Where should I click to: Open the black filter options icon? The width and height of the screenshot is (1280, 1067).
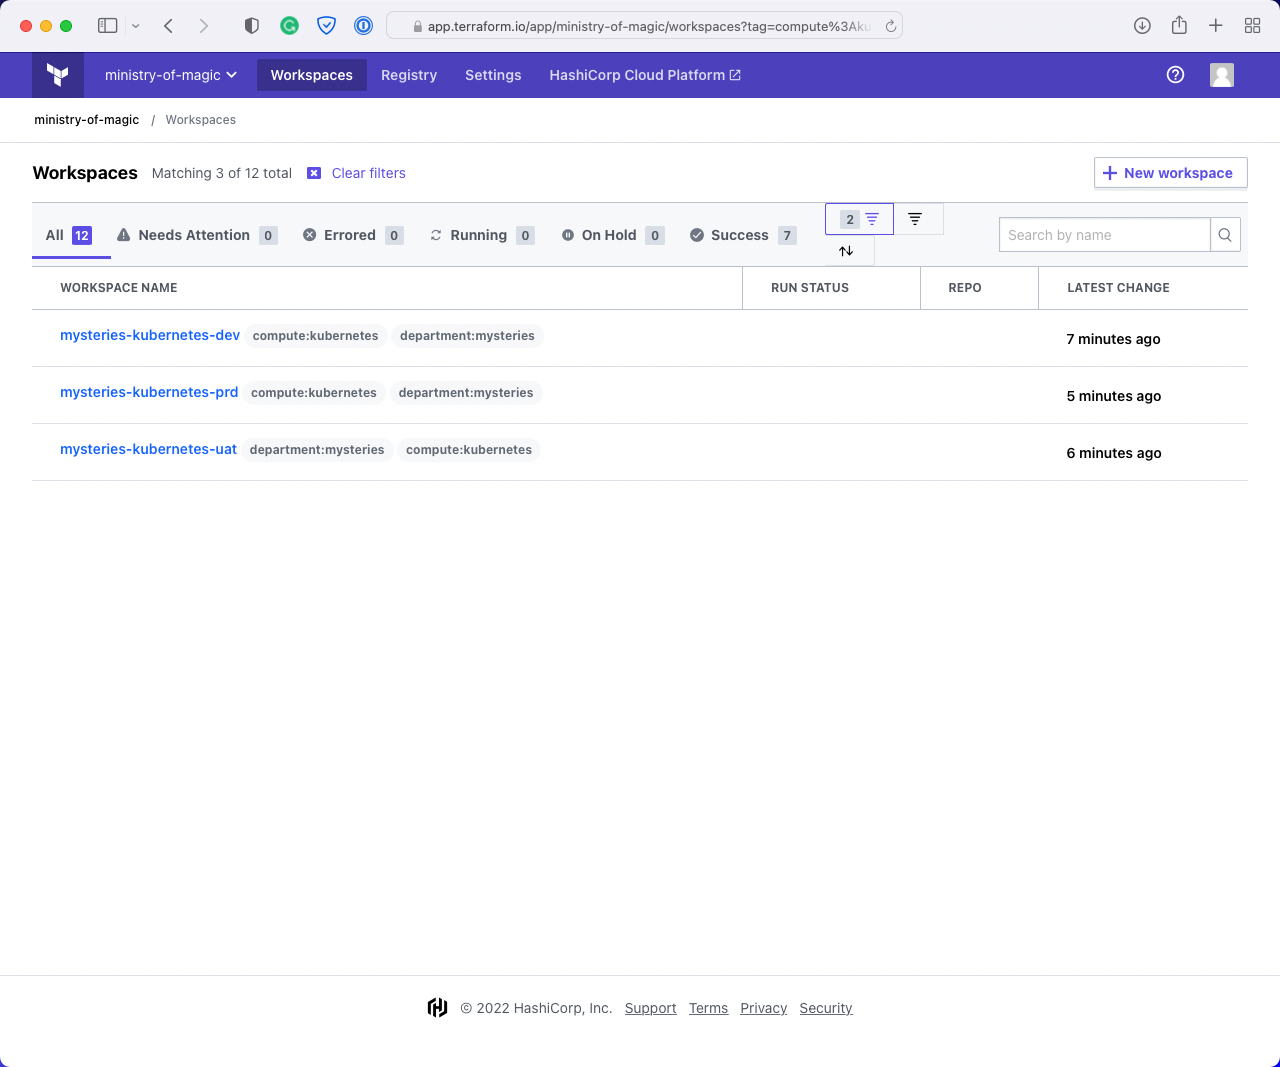click(915, 219)
